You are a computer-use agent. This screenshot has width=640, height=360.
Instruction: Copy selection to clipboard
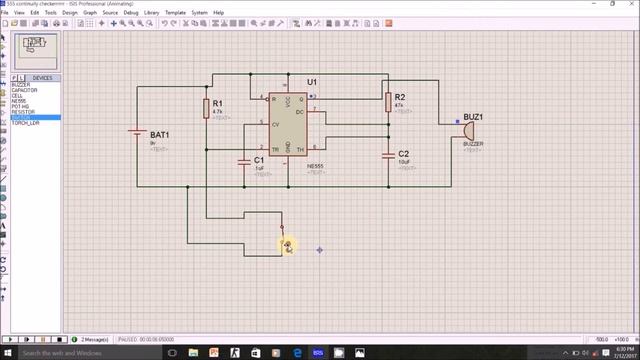[194, 24]
